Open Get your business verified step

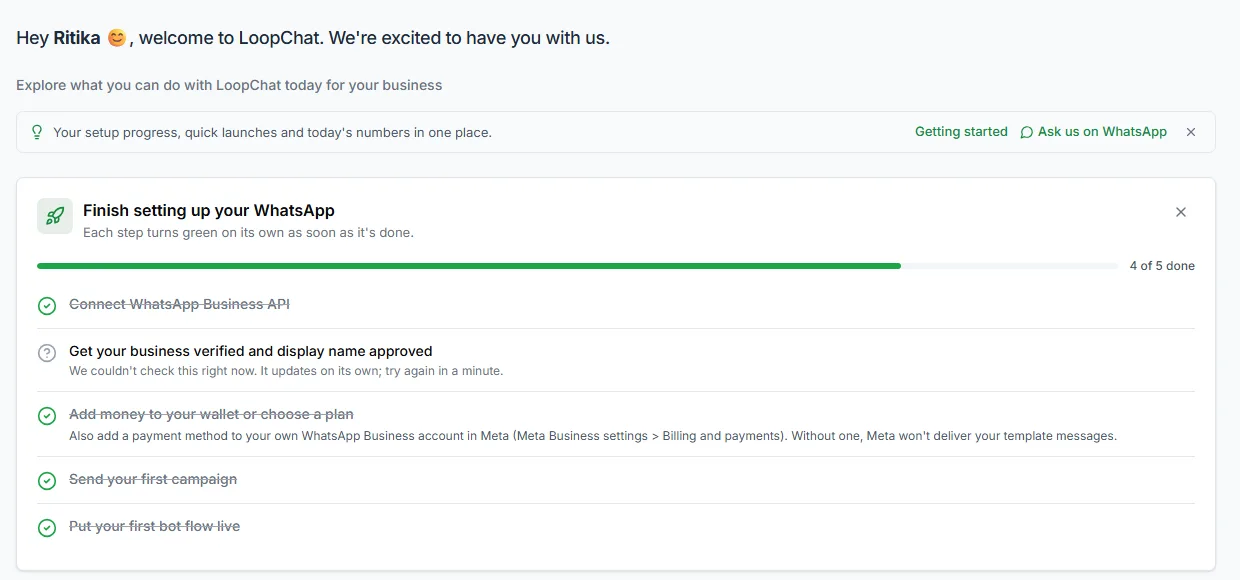[251, 351]
